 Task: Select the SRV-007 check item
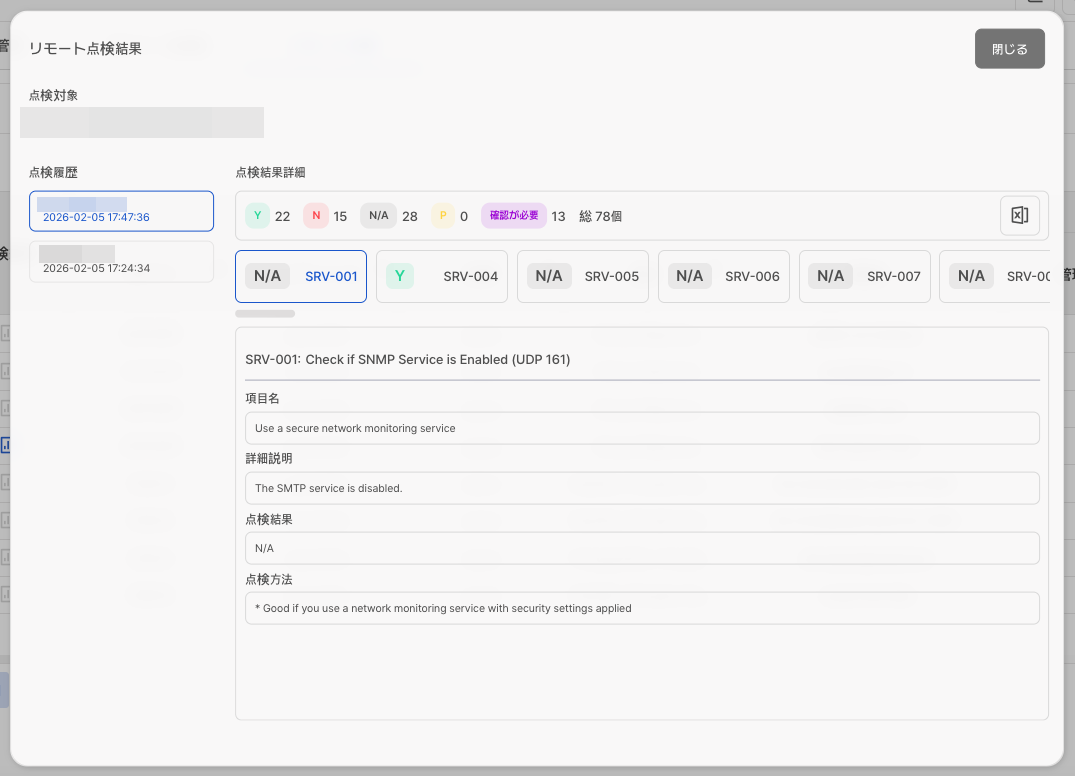click(864, 276)
